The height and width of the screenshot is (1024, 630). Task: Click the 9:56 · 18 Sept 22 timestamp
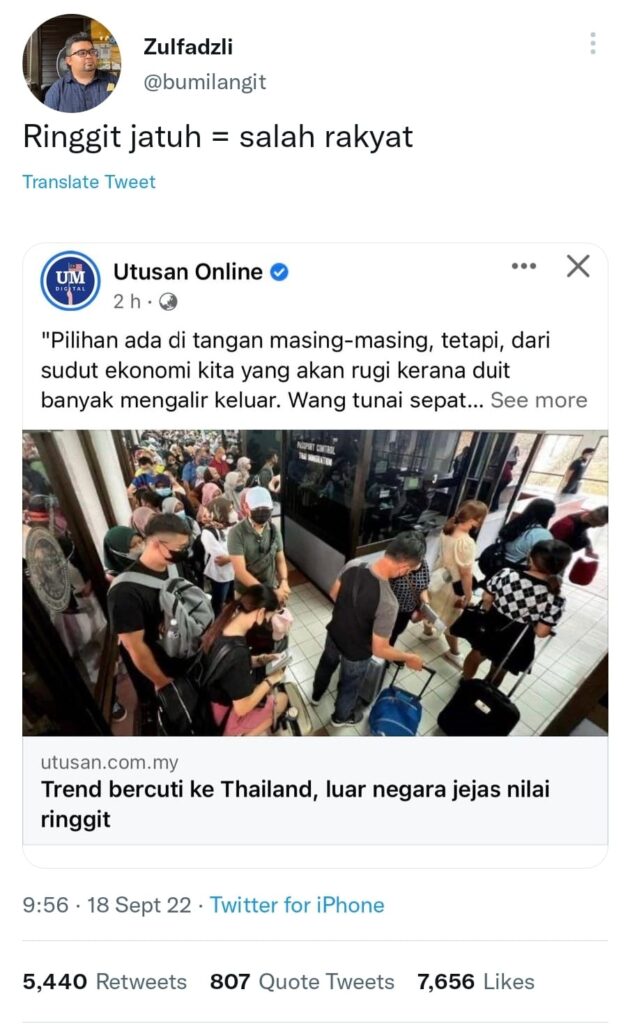[107, 905]
